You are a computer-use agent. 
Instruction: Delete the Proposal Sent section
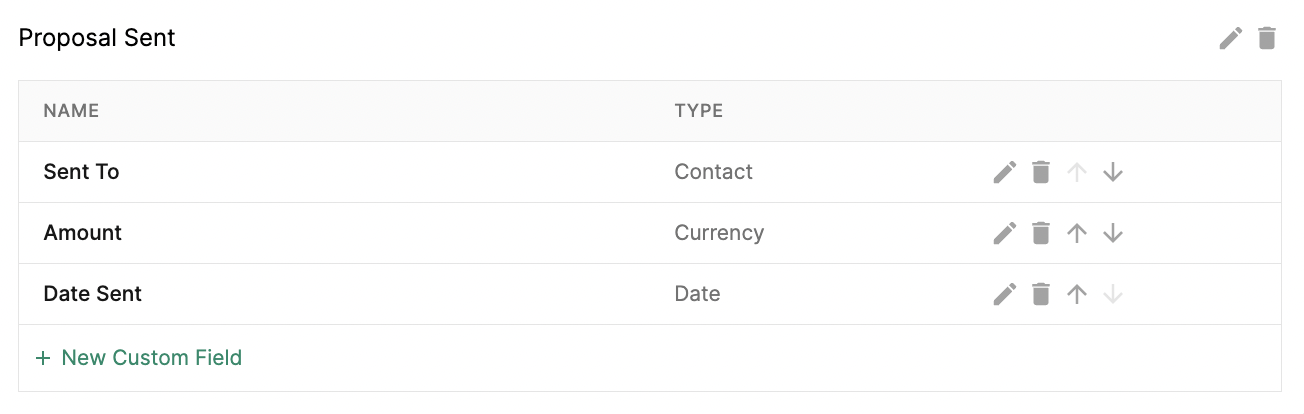(x=1267, y=39)
